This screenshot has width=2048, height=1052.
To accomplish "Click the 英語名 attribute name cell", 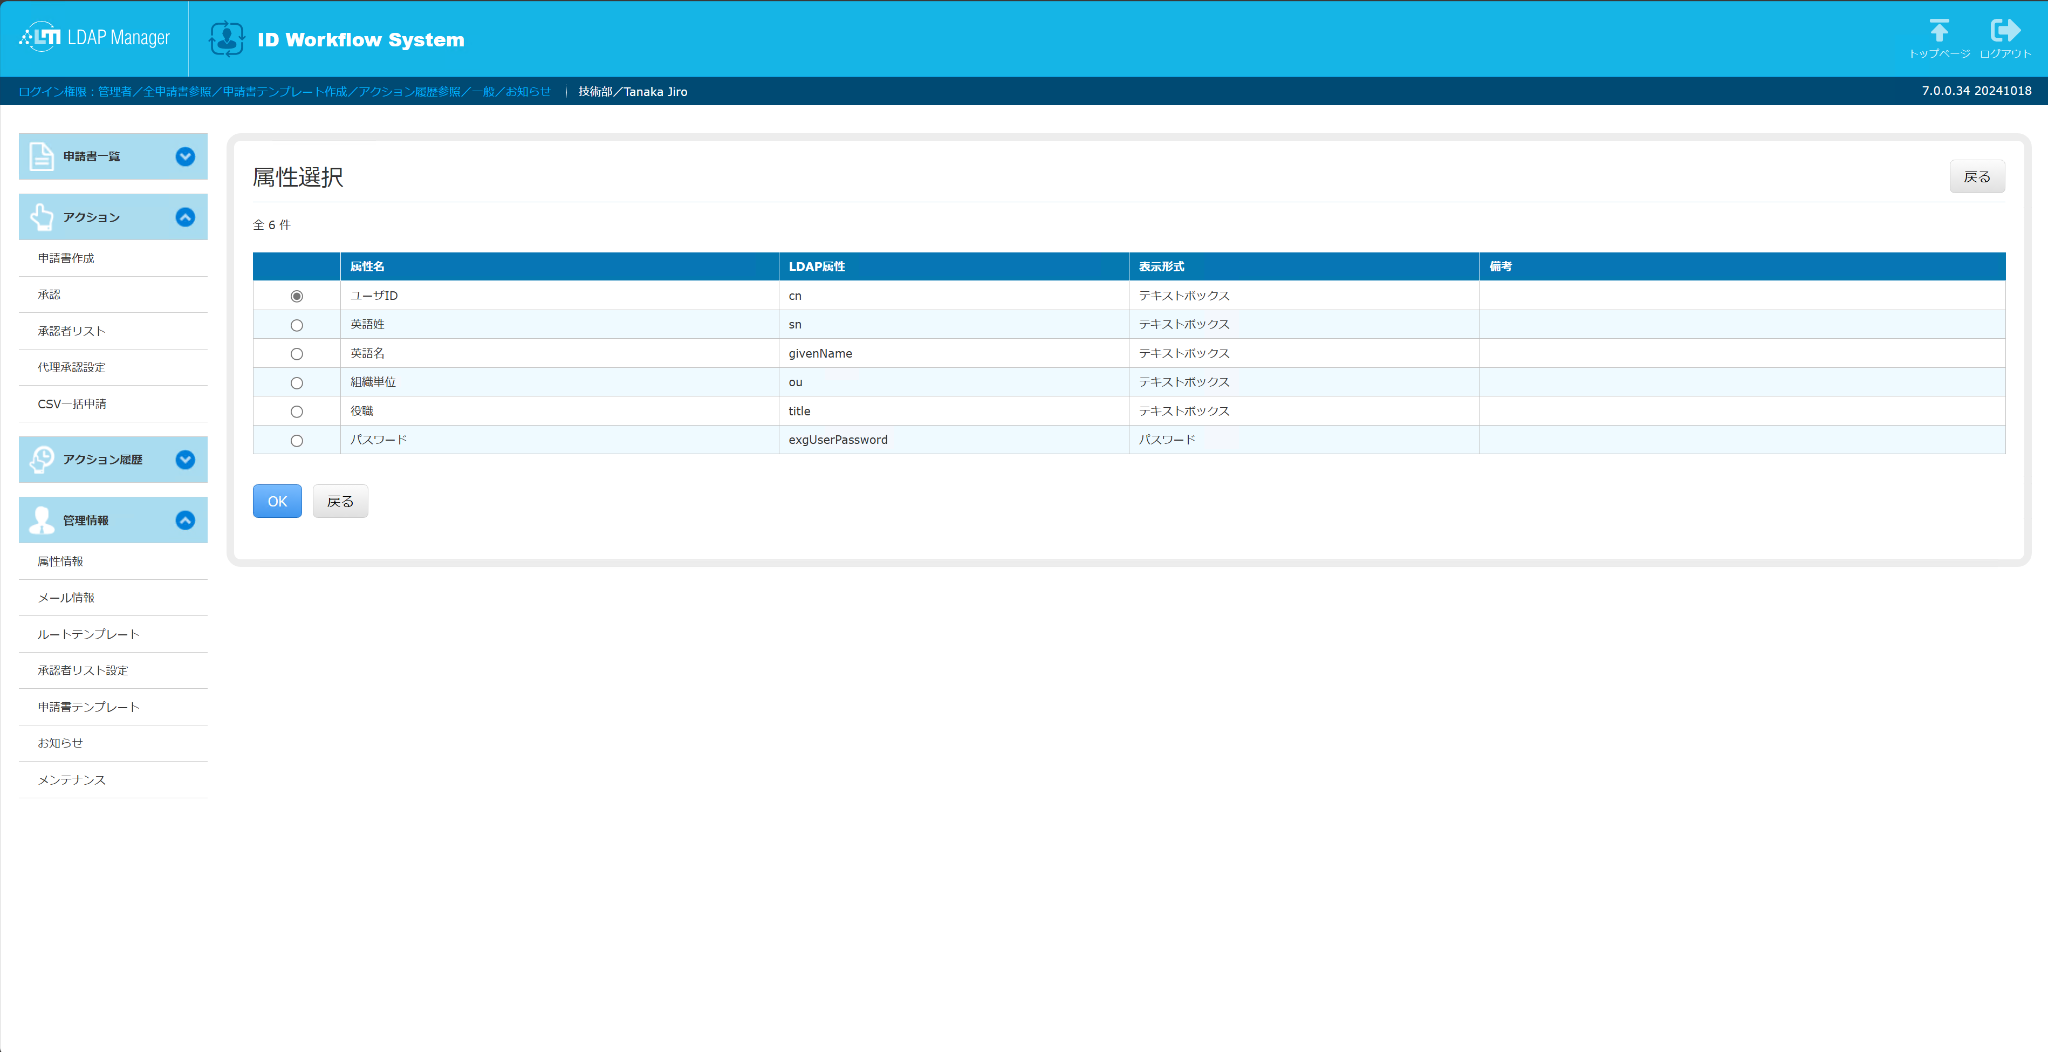I will coord(559,354).
